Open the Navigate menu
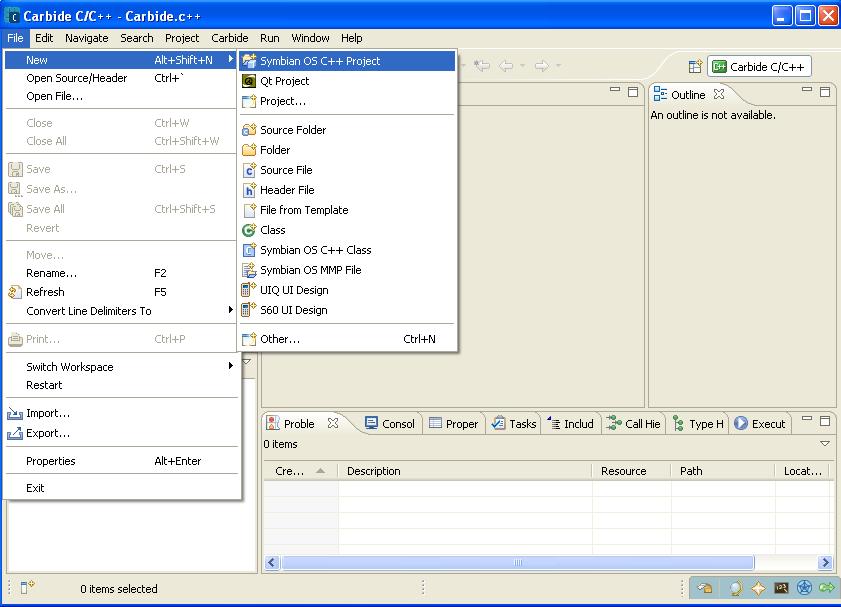The width and height of the screenshot is (841, 607). [86, 38]
